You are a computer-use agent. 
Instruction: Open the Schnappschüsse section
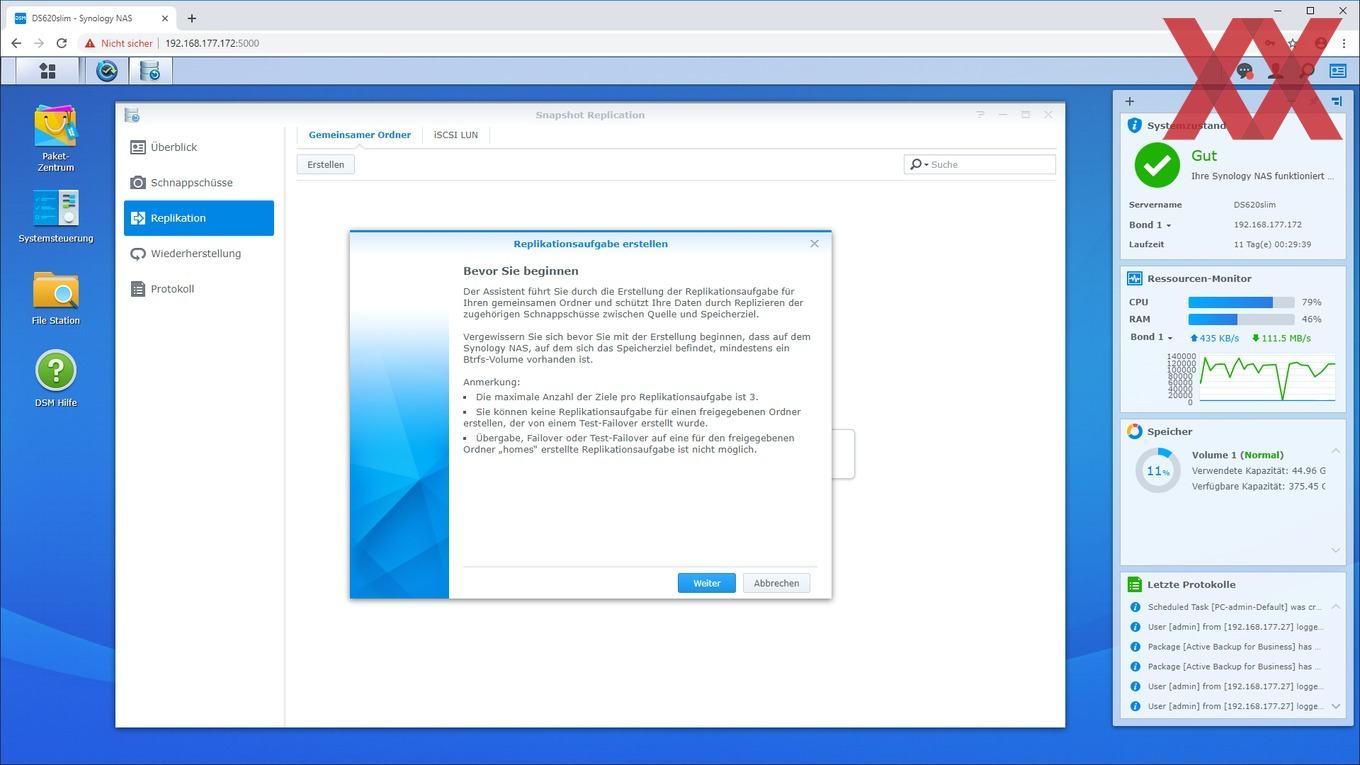click(x=199, y=183)
